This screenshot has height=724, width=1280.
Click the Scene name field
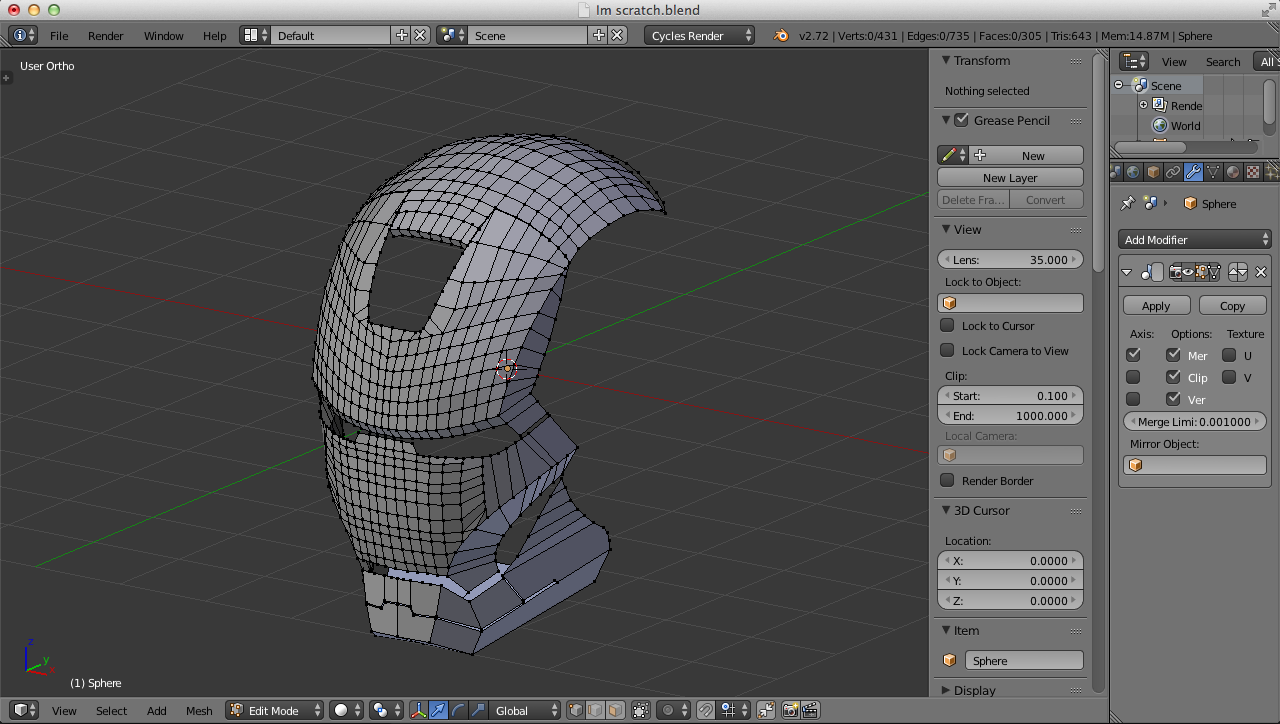point(529,35)
